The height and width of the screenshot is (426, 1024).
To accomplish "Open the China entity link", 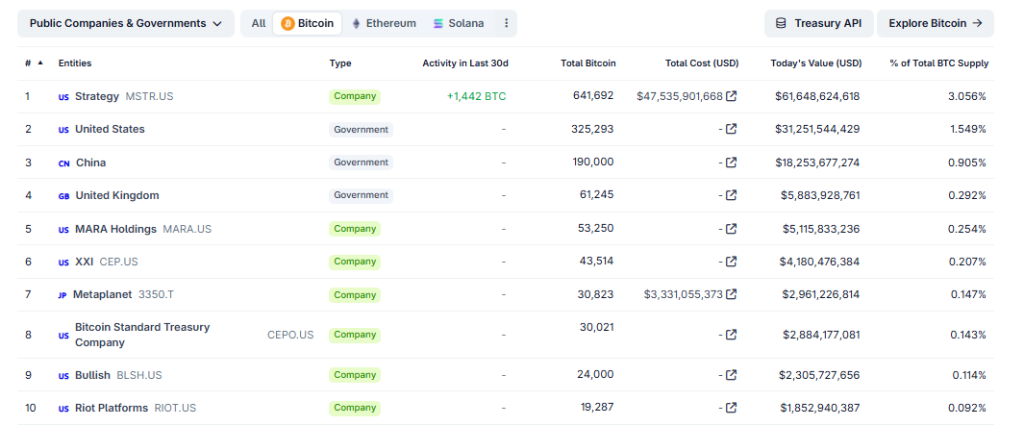I will click(x=91, y=162).
